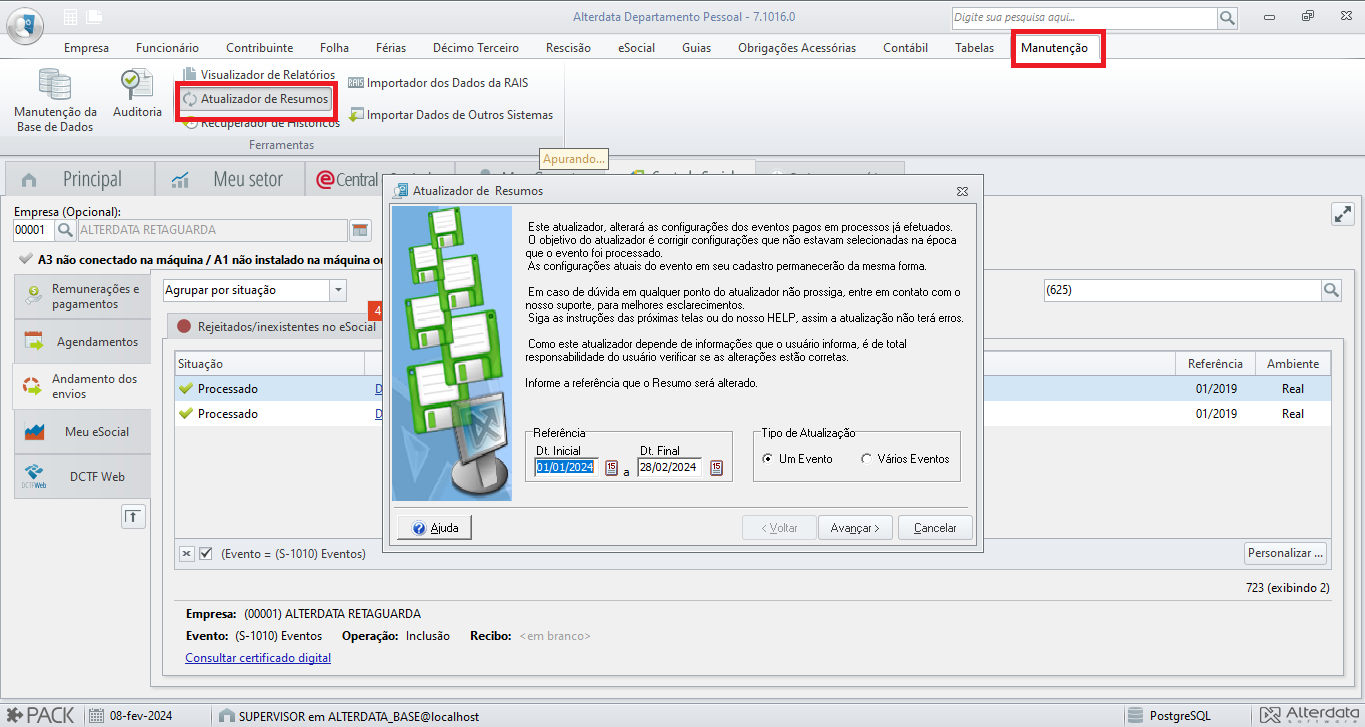The height and width of the screenshot is (727, 1365).
Task: Select Vários Eventos radio option
Action: [905, 459]
